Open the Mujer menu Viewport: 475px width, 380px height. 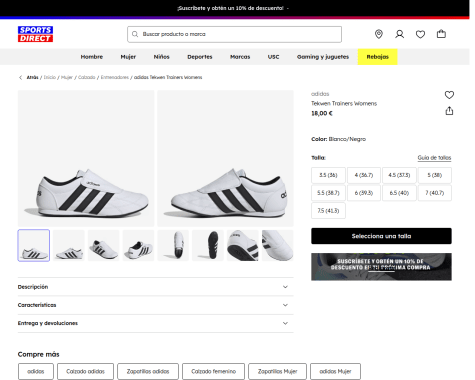click(x=128, y=57)
